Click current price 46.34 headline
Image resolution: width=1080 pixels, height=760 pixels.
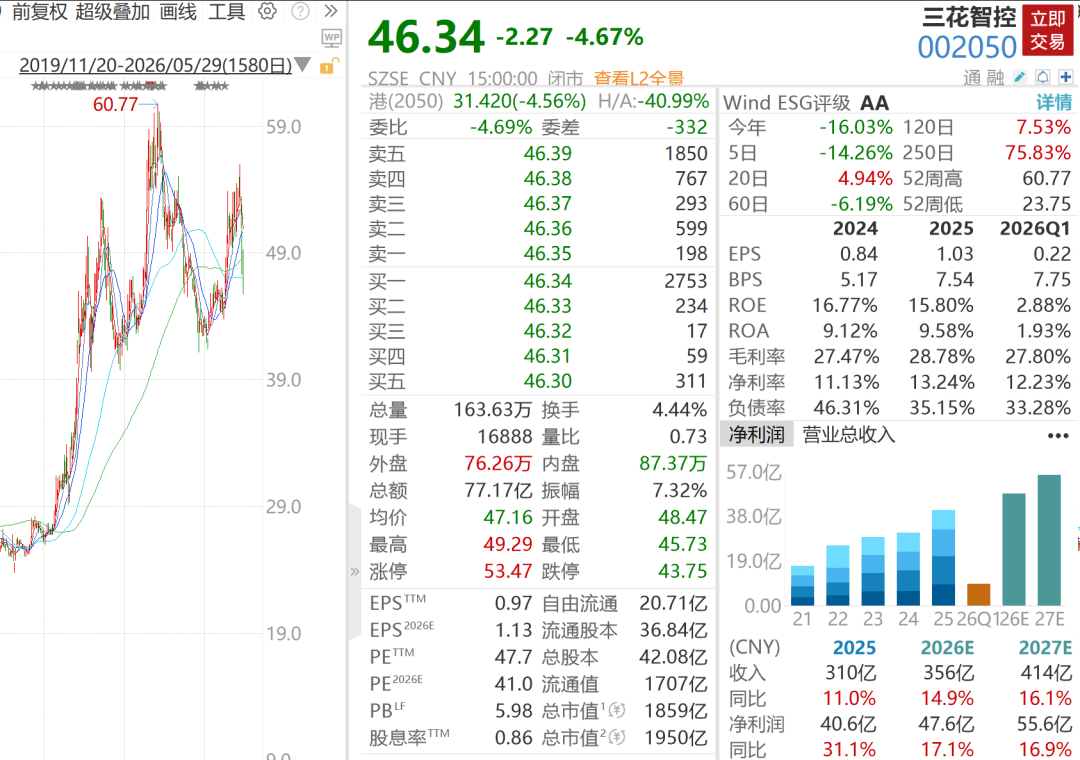pos(426,37)
